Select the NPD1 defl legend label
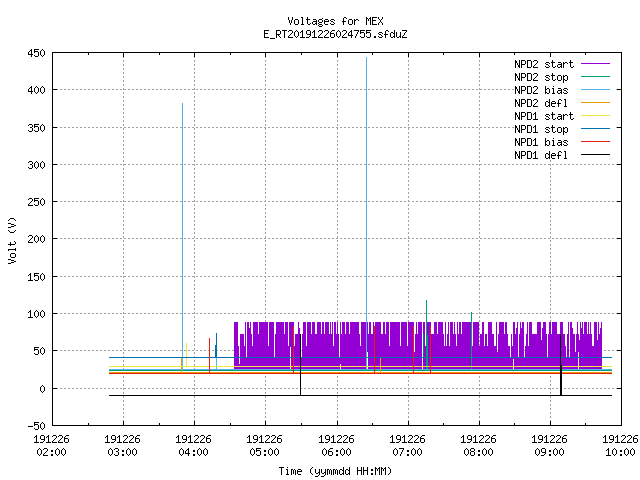The height and width of the screenshot is (480, 640). (x=541, y=155)
